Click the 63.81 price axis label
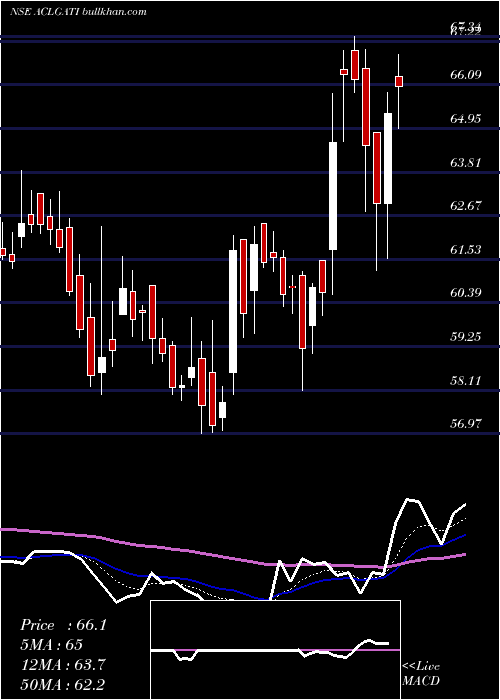Image resolution: width=500 pixels, height=700 pixels. 466,162
